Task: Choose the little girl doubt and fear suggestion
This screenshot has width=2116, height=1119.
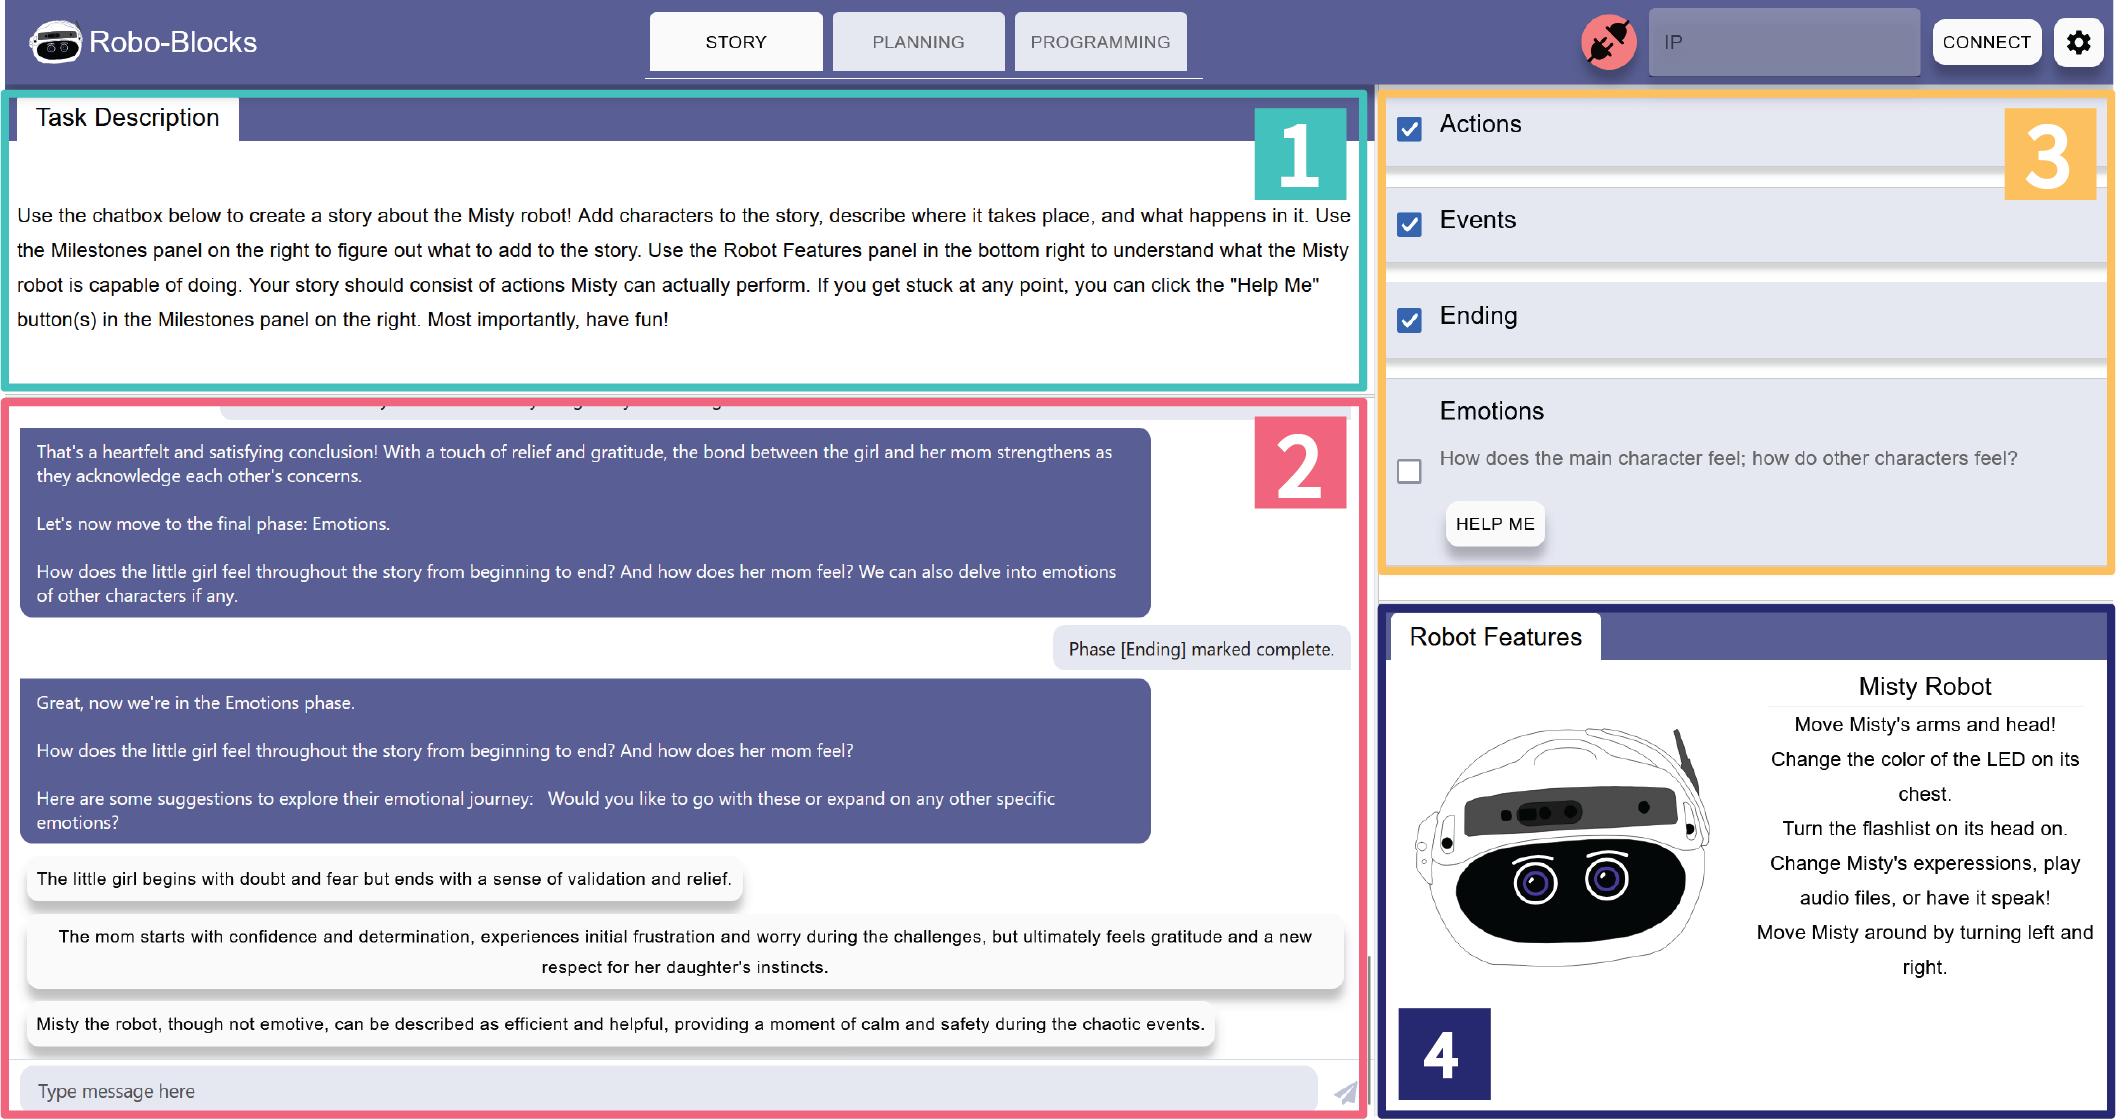Action: [384, 879]
